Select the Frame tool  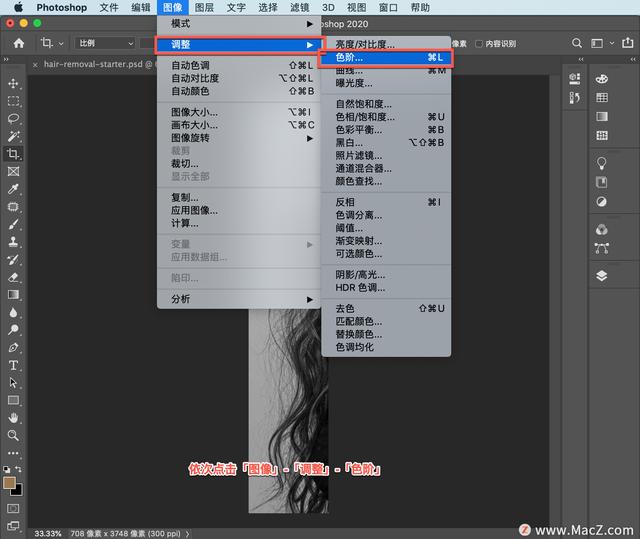pos(13,171)
